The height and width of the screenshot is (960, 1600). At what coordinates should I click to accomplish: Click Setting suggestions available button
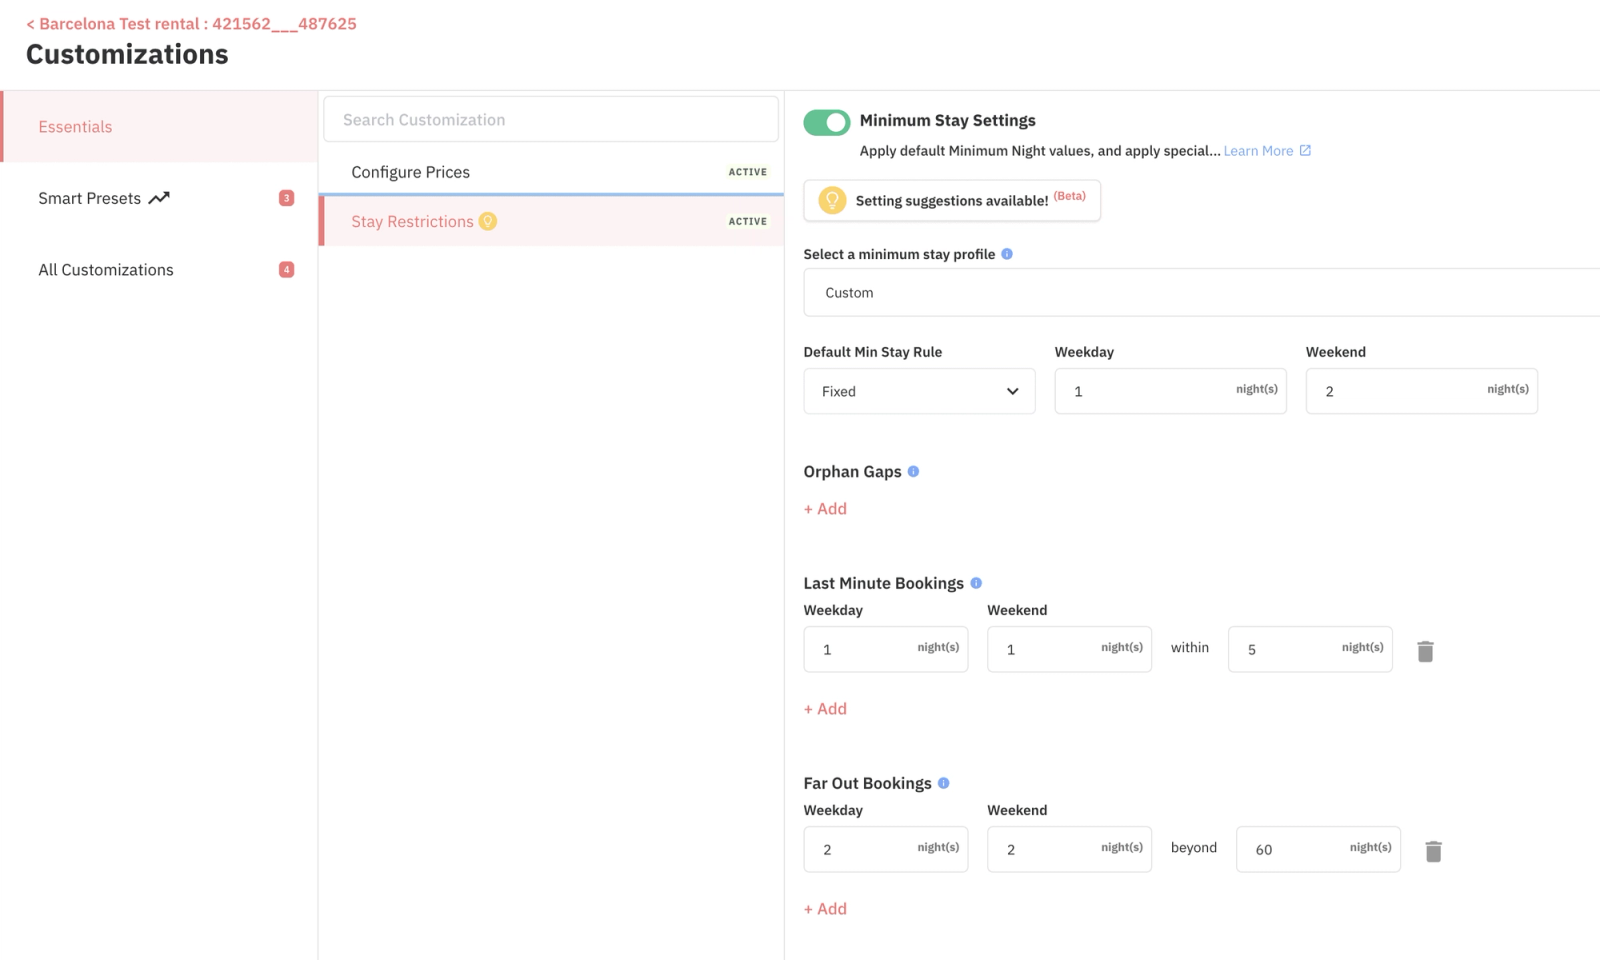click(x=952, y=200)
